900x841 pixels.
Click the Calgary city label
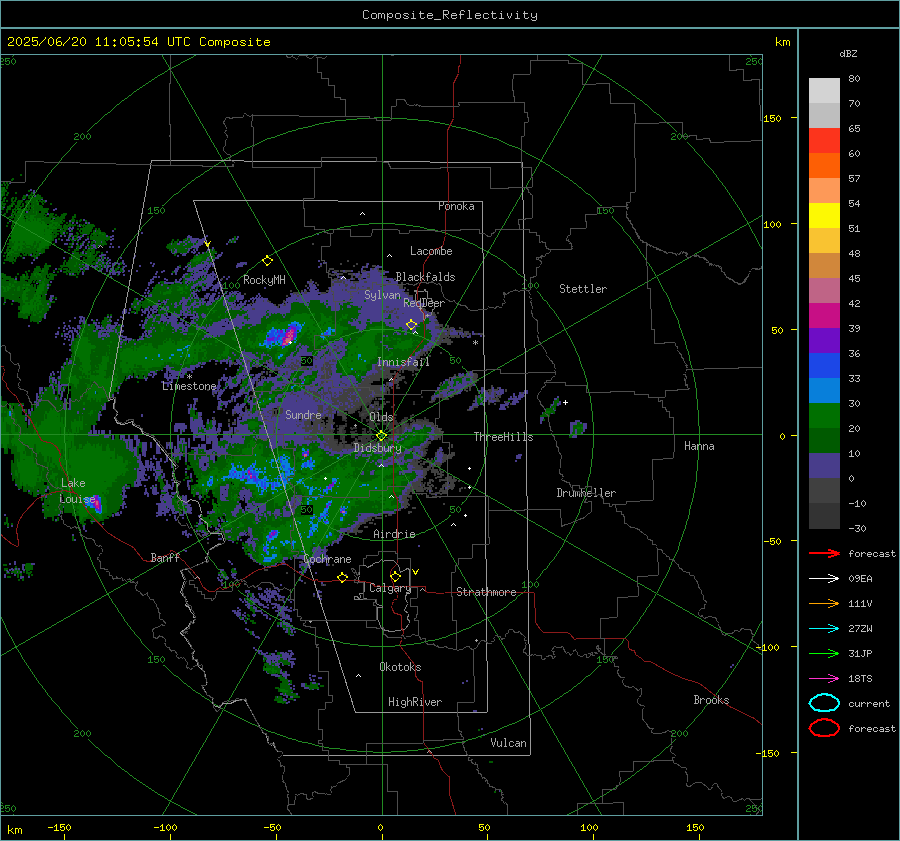click(x=390, y=588)
